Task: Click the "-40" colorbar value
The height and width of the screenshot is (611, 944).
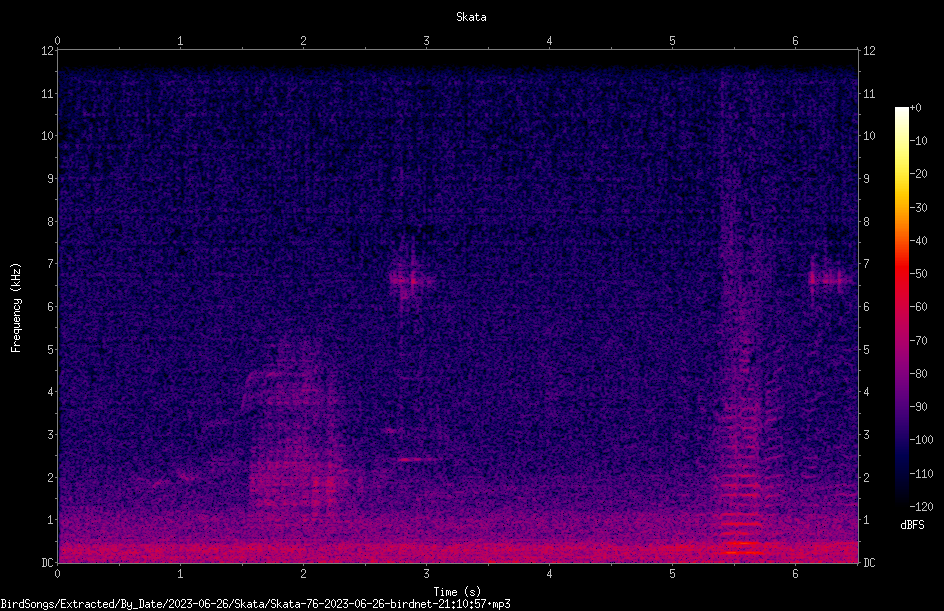Action: pos(918,241)
